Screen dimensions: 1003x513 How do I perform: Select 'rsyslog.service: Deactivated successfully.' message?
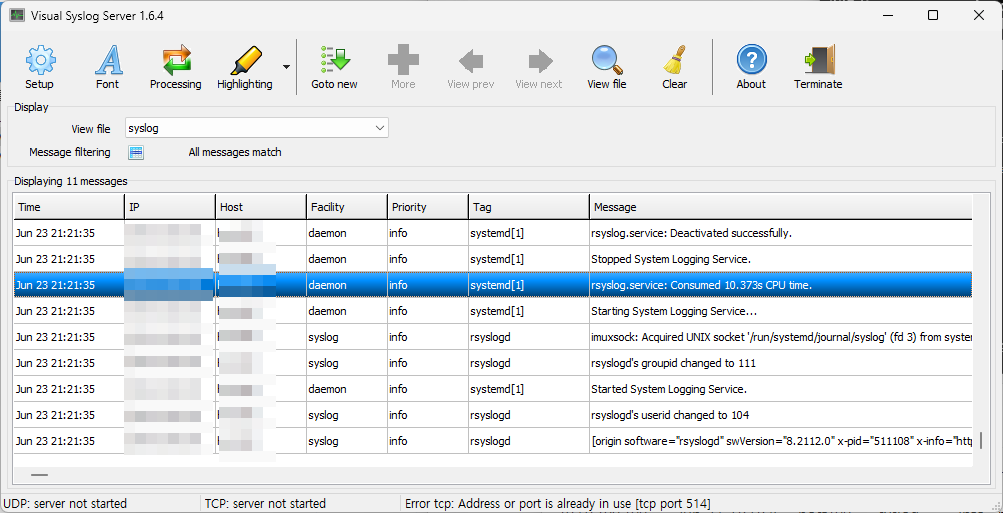pos(691,233)
